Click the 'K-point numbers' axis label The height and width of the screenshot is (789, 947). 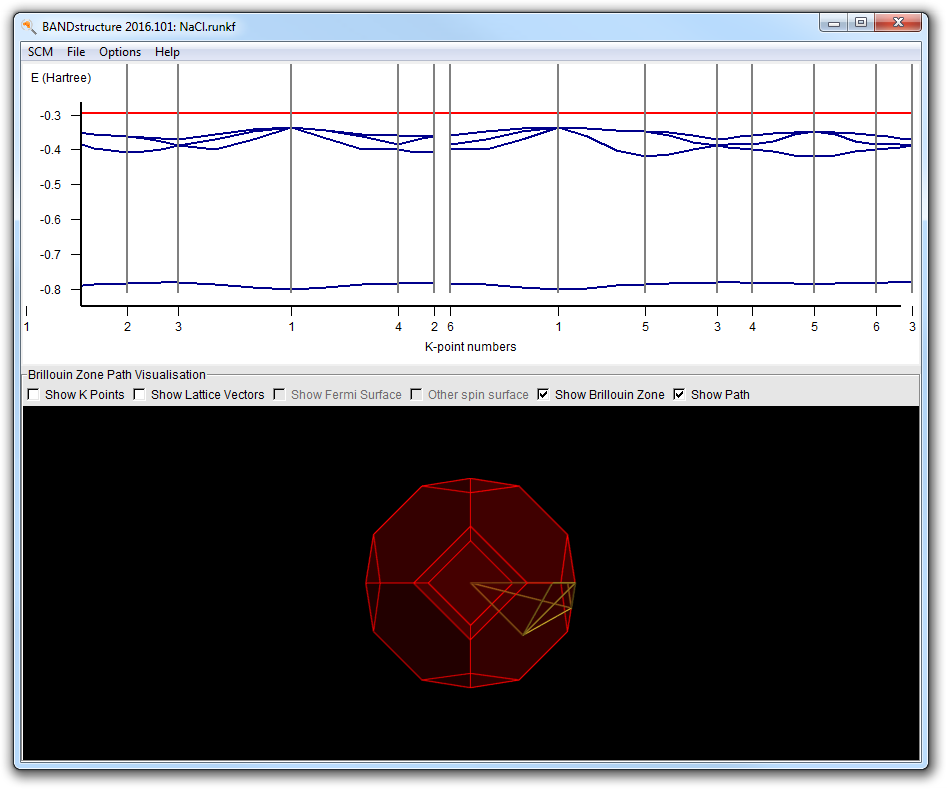tap(470, 347)
